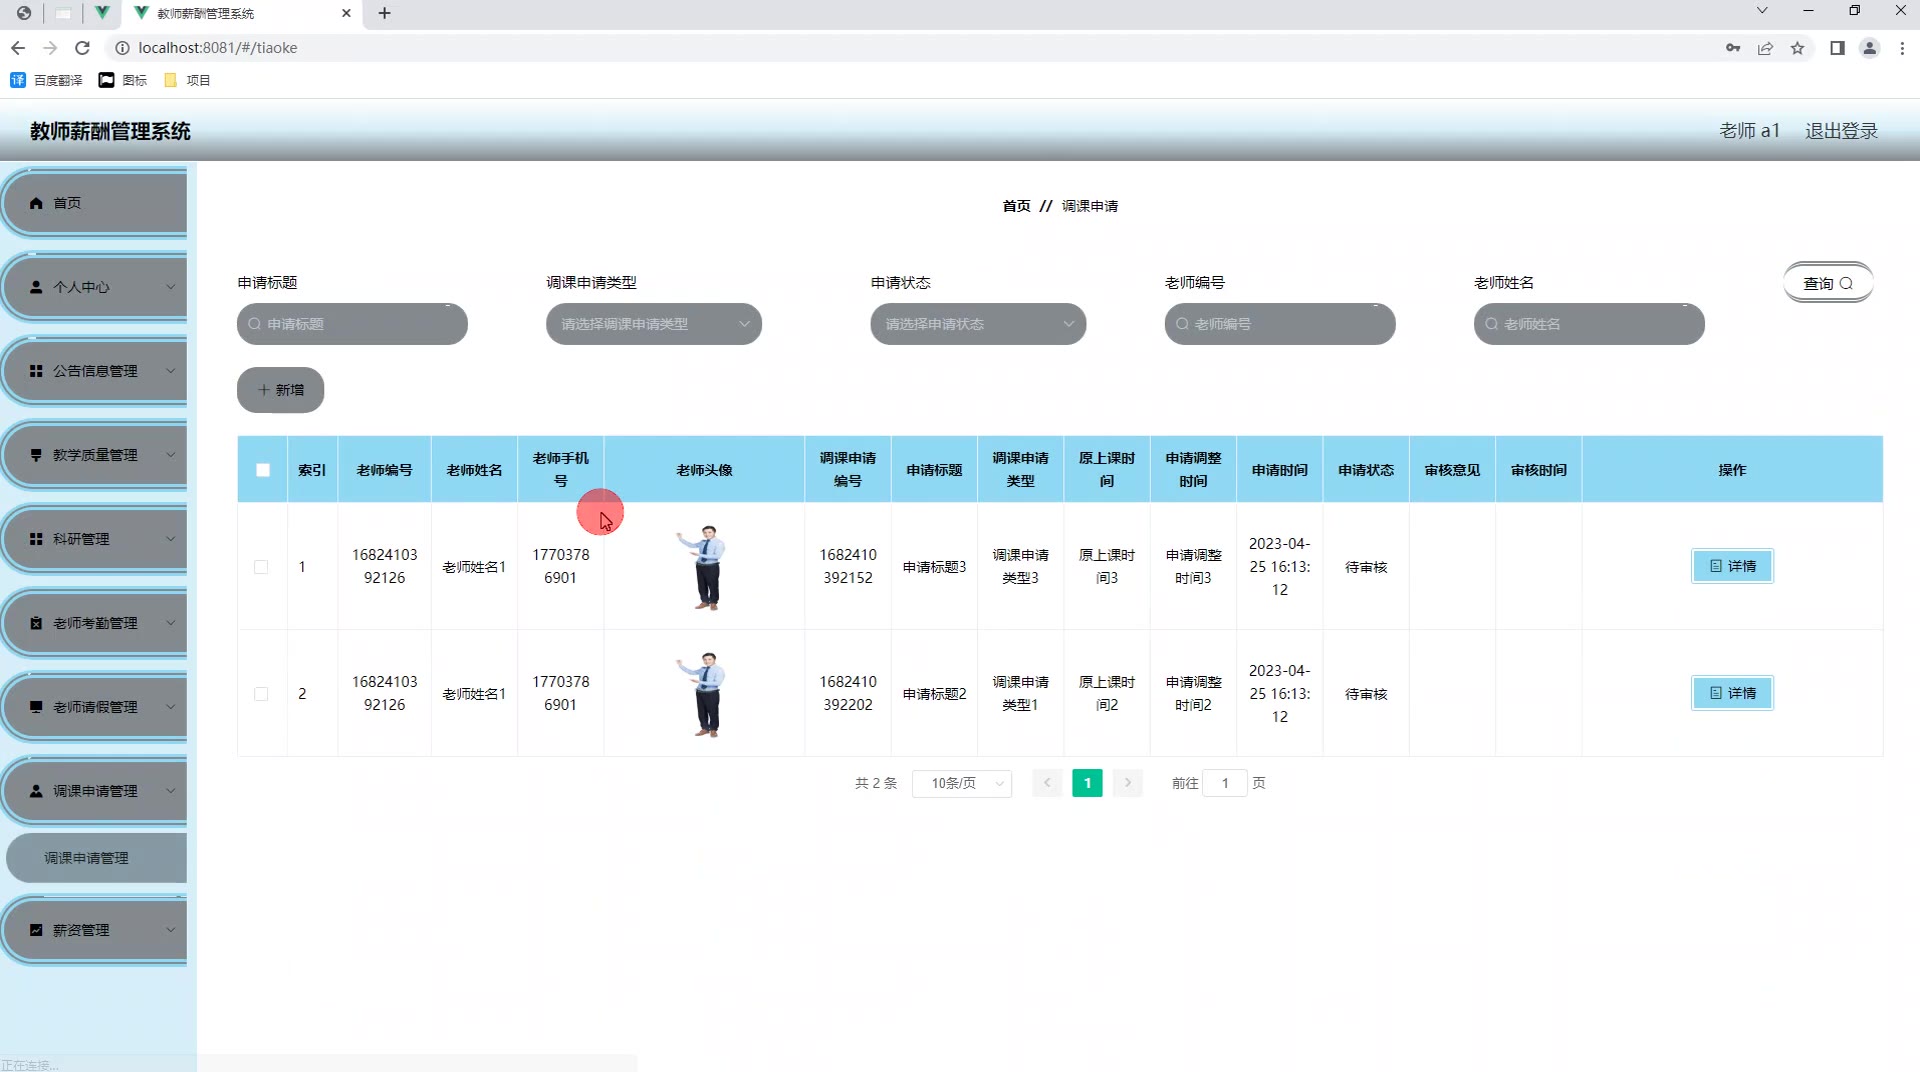The height and width of the screenshot is (1072, 1920).
Task: Select page 1 in pagination
Action: [x=1087, y=783]
